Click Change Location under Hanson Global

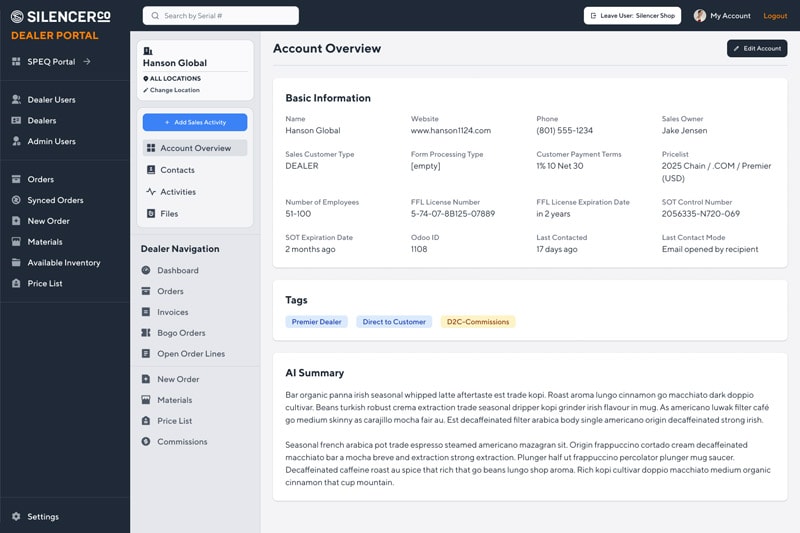(x=174, y=90)
